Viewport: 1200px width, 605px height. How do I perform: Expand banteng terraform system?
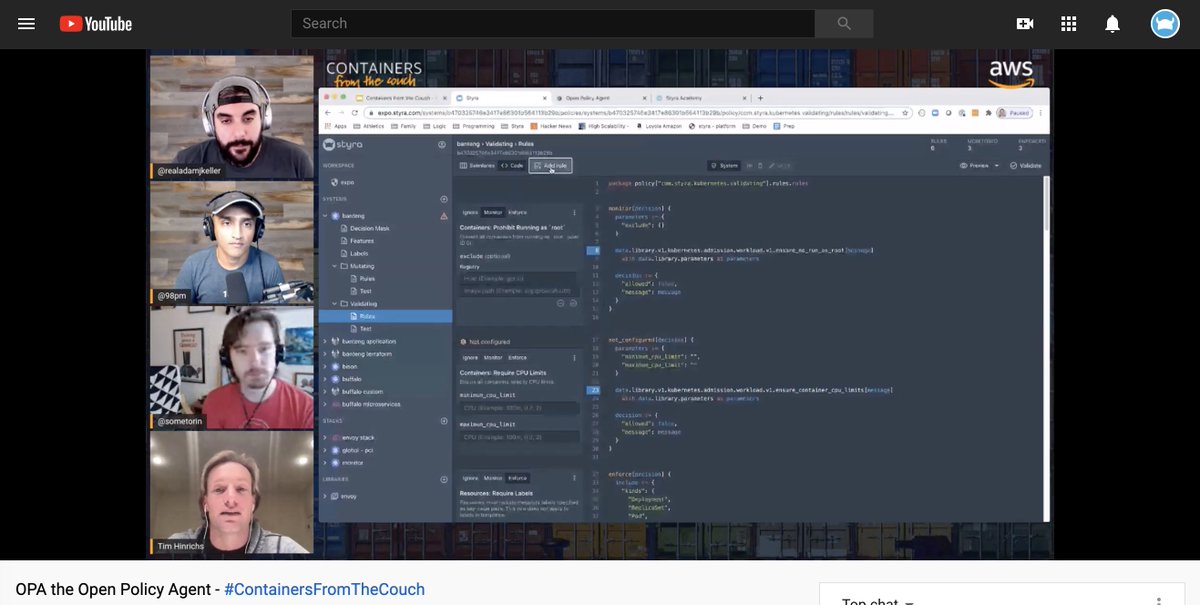click(x=326, y=354)
